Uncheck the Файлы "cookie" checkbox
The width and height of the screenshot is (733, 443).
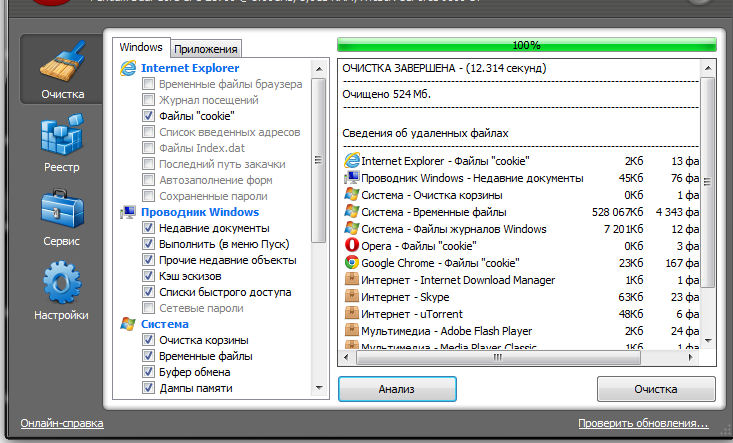tap(149, 116)
